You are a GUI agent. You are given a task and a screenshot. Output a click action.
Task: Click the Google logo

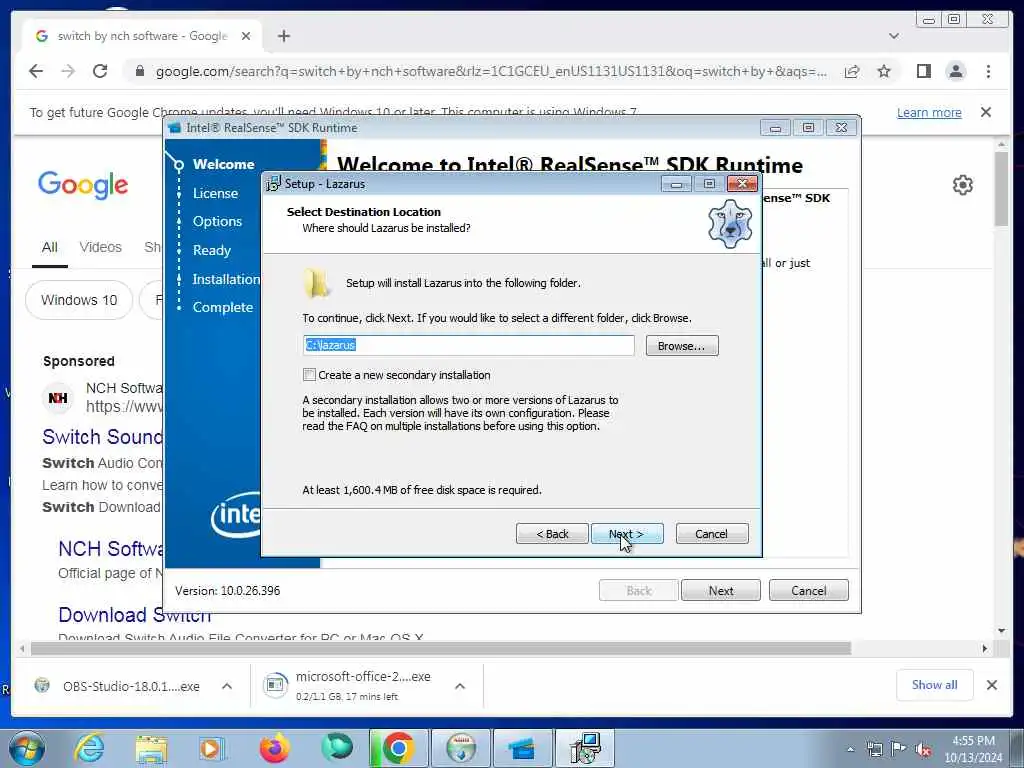pyautogui.click(x=83, y=185)
